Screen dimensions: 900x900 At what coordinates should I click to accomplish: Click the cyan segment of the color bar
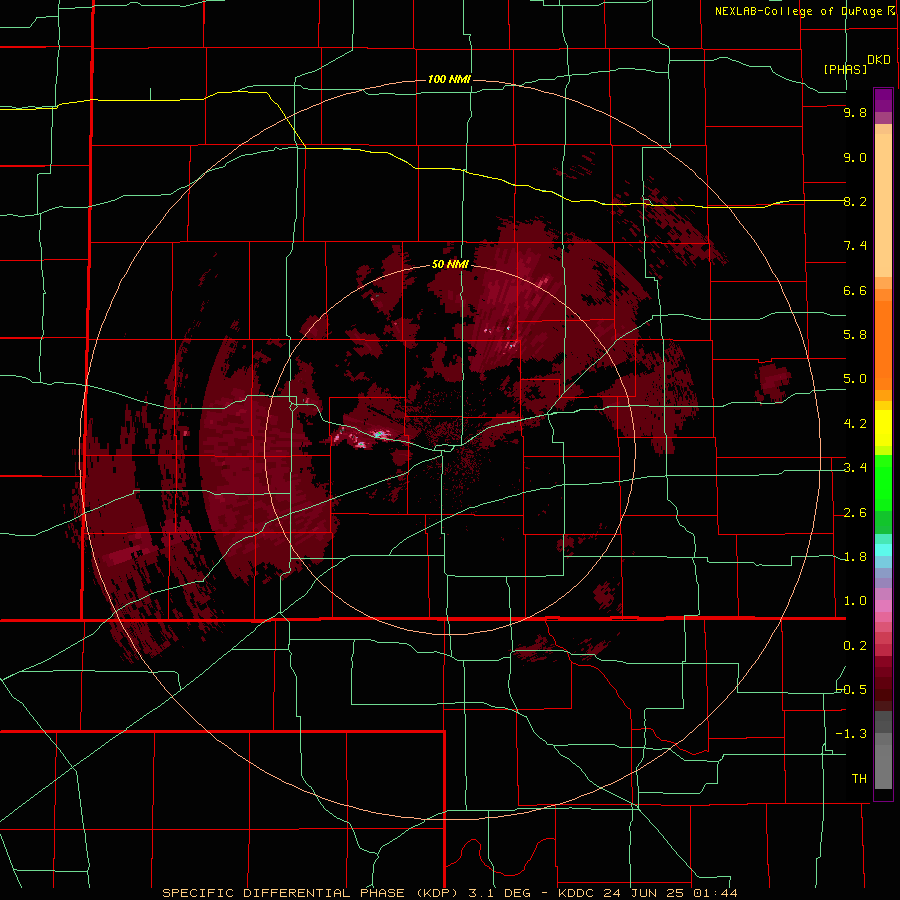coord(883,550)
